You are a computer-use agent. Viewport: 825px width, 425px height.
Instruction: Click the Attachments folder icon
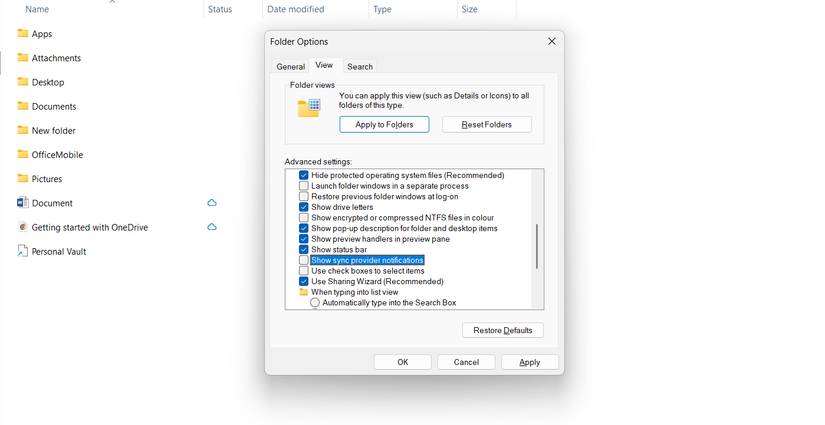[x=23, y=57]
